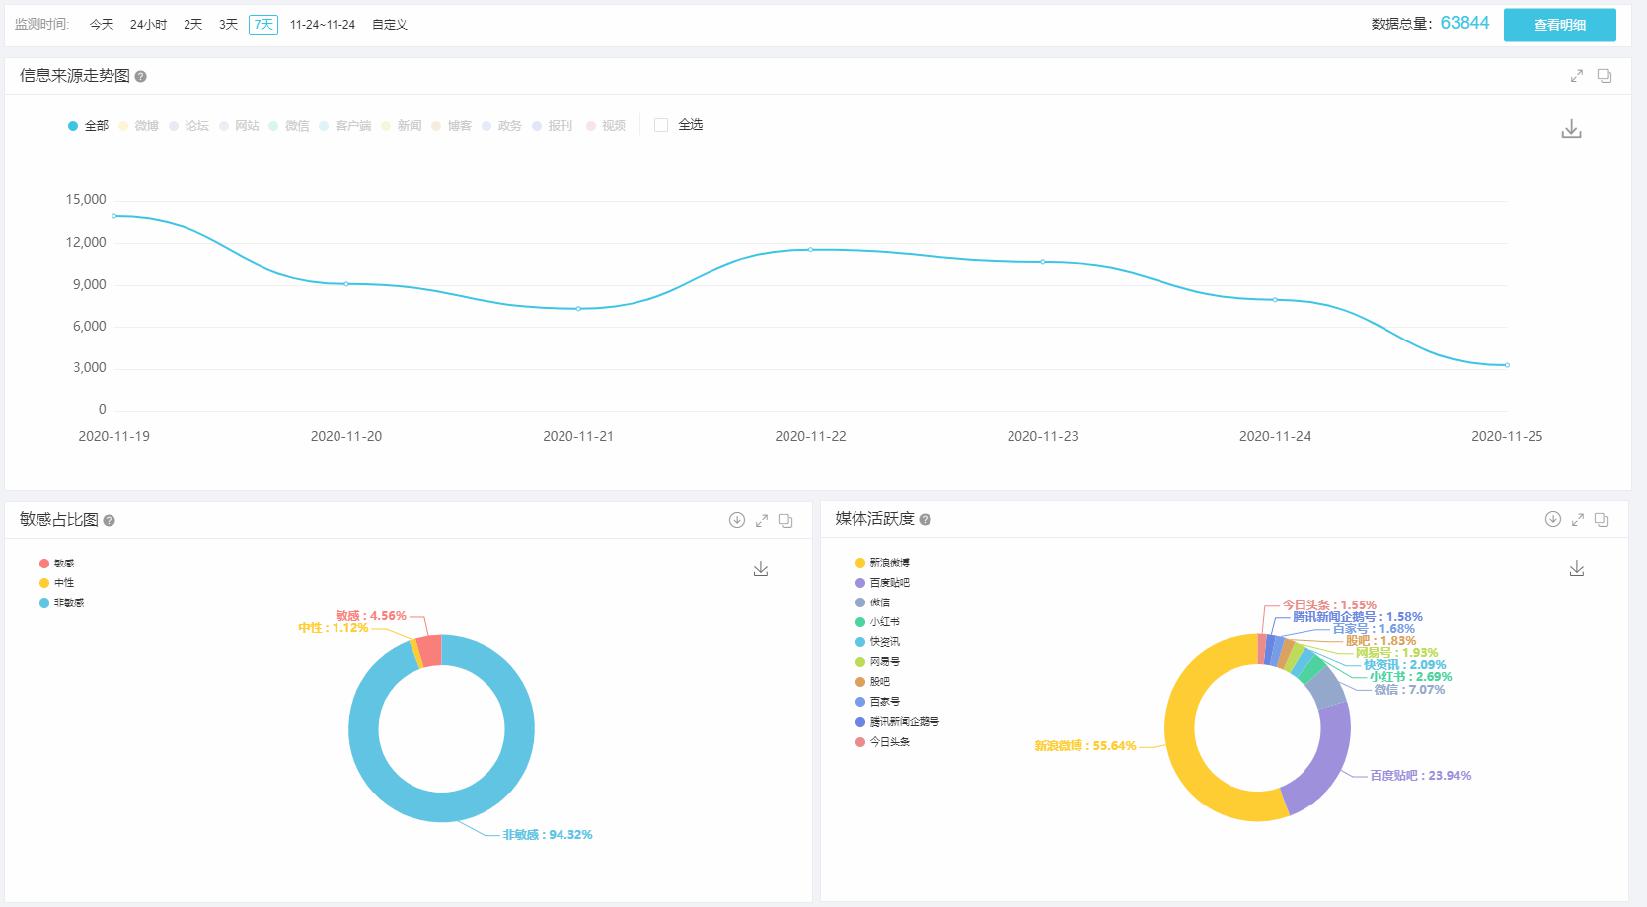Hide the 百度贴吧 legend entry in 媒体活跃度

(882, 583)
